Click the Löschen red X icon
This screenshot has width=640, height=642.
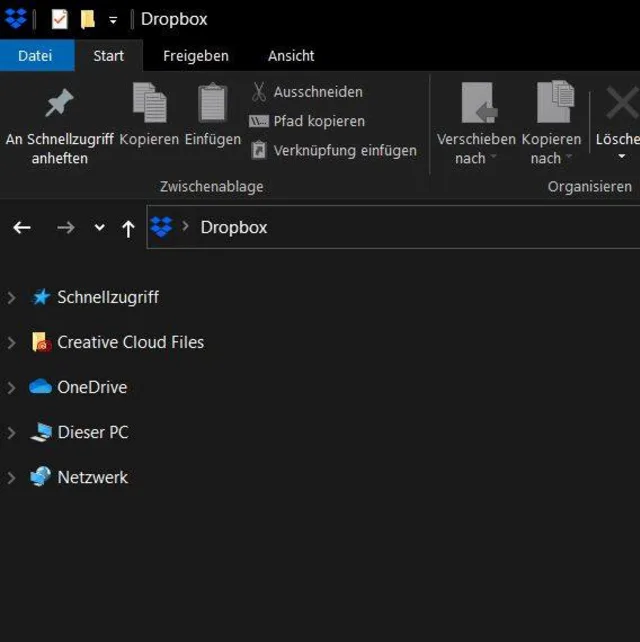coord(621,103)
